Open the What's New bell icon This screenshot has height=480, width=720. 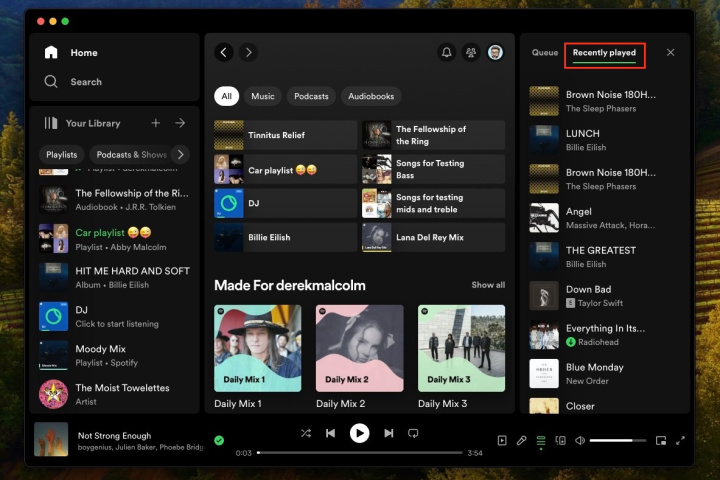coord(446,52)
